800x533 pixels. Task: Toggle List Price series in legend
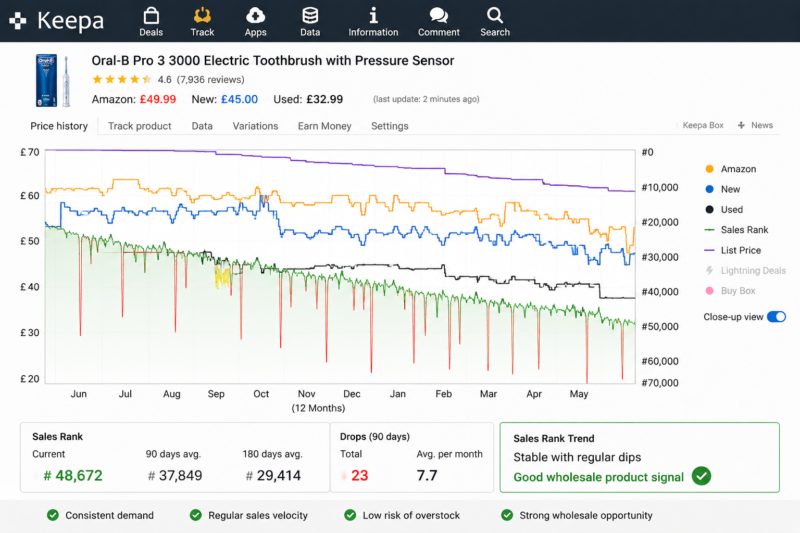[x=733, y=250]
